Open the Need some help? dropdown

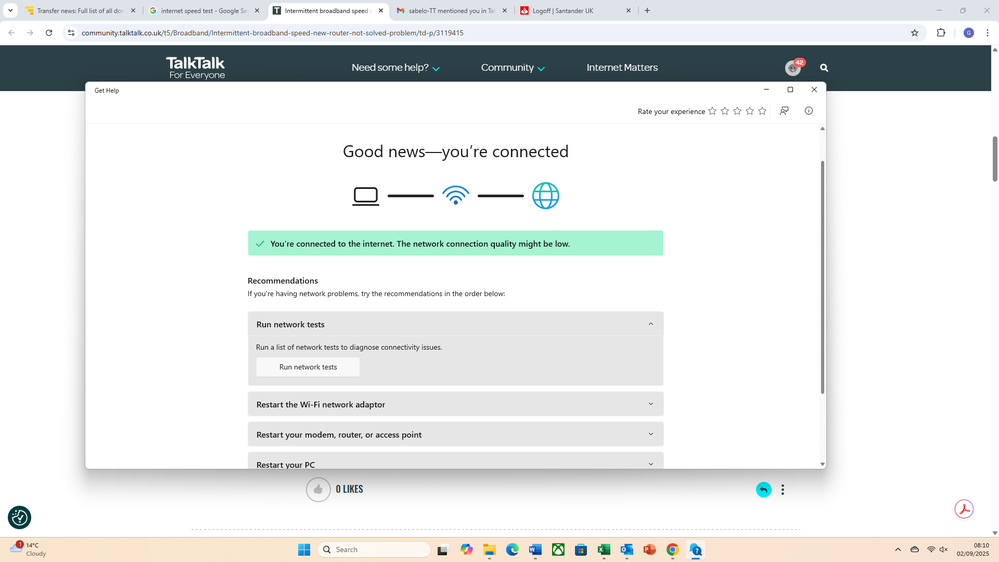(396, 68)
